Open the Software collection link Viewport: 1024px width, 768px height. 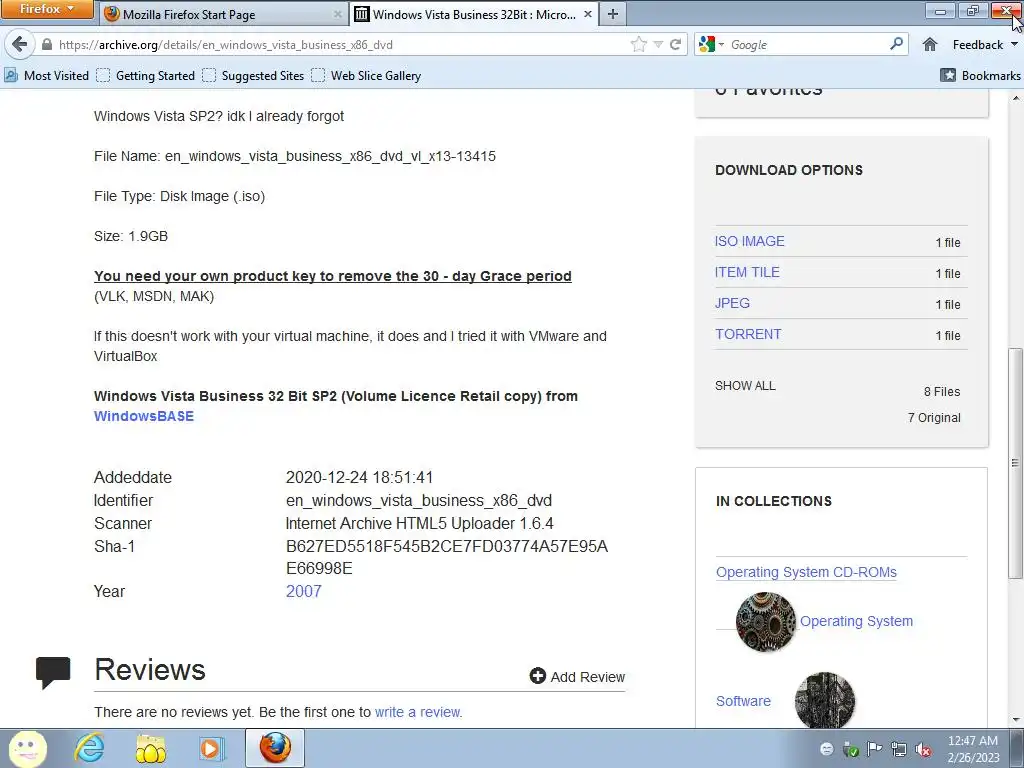[743, 701]
